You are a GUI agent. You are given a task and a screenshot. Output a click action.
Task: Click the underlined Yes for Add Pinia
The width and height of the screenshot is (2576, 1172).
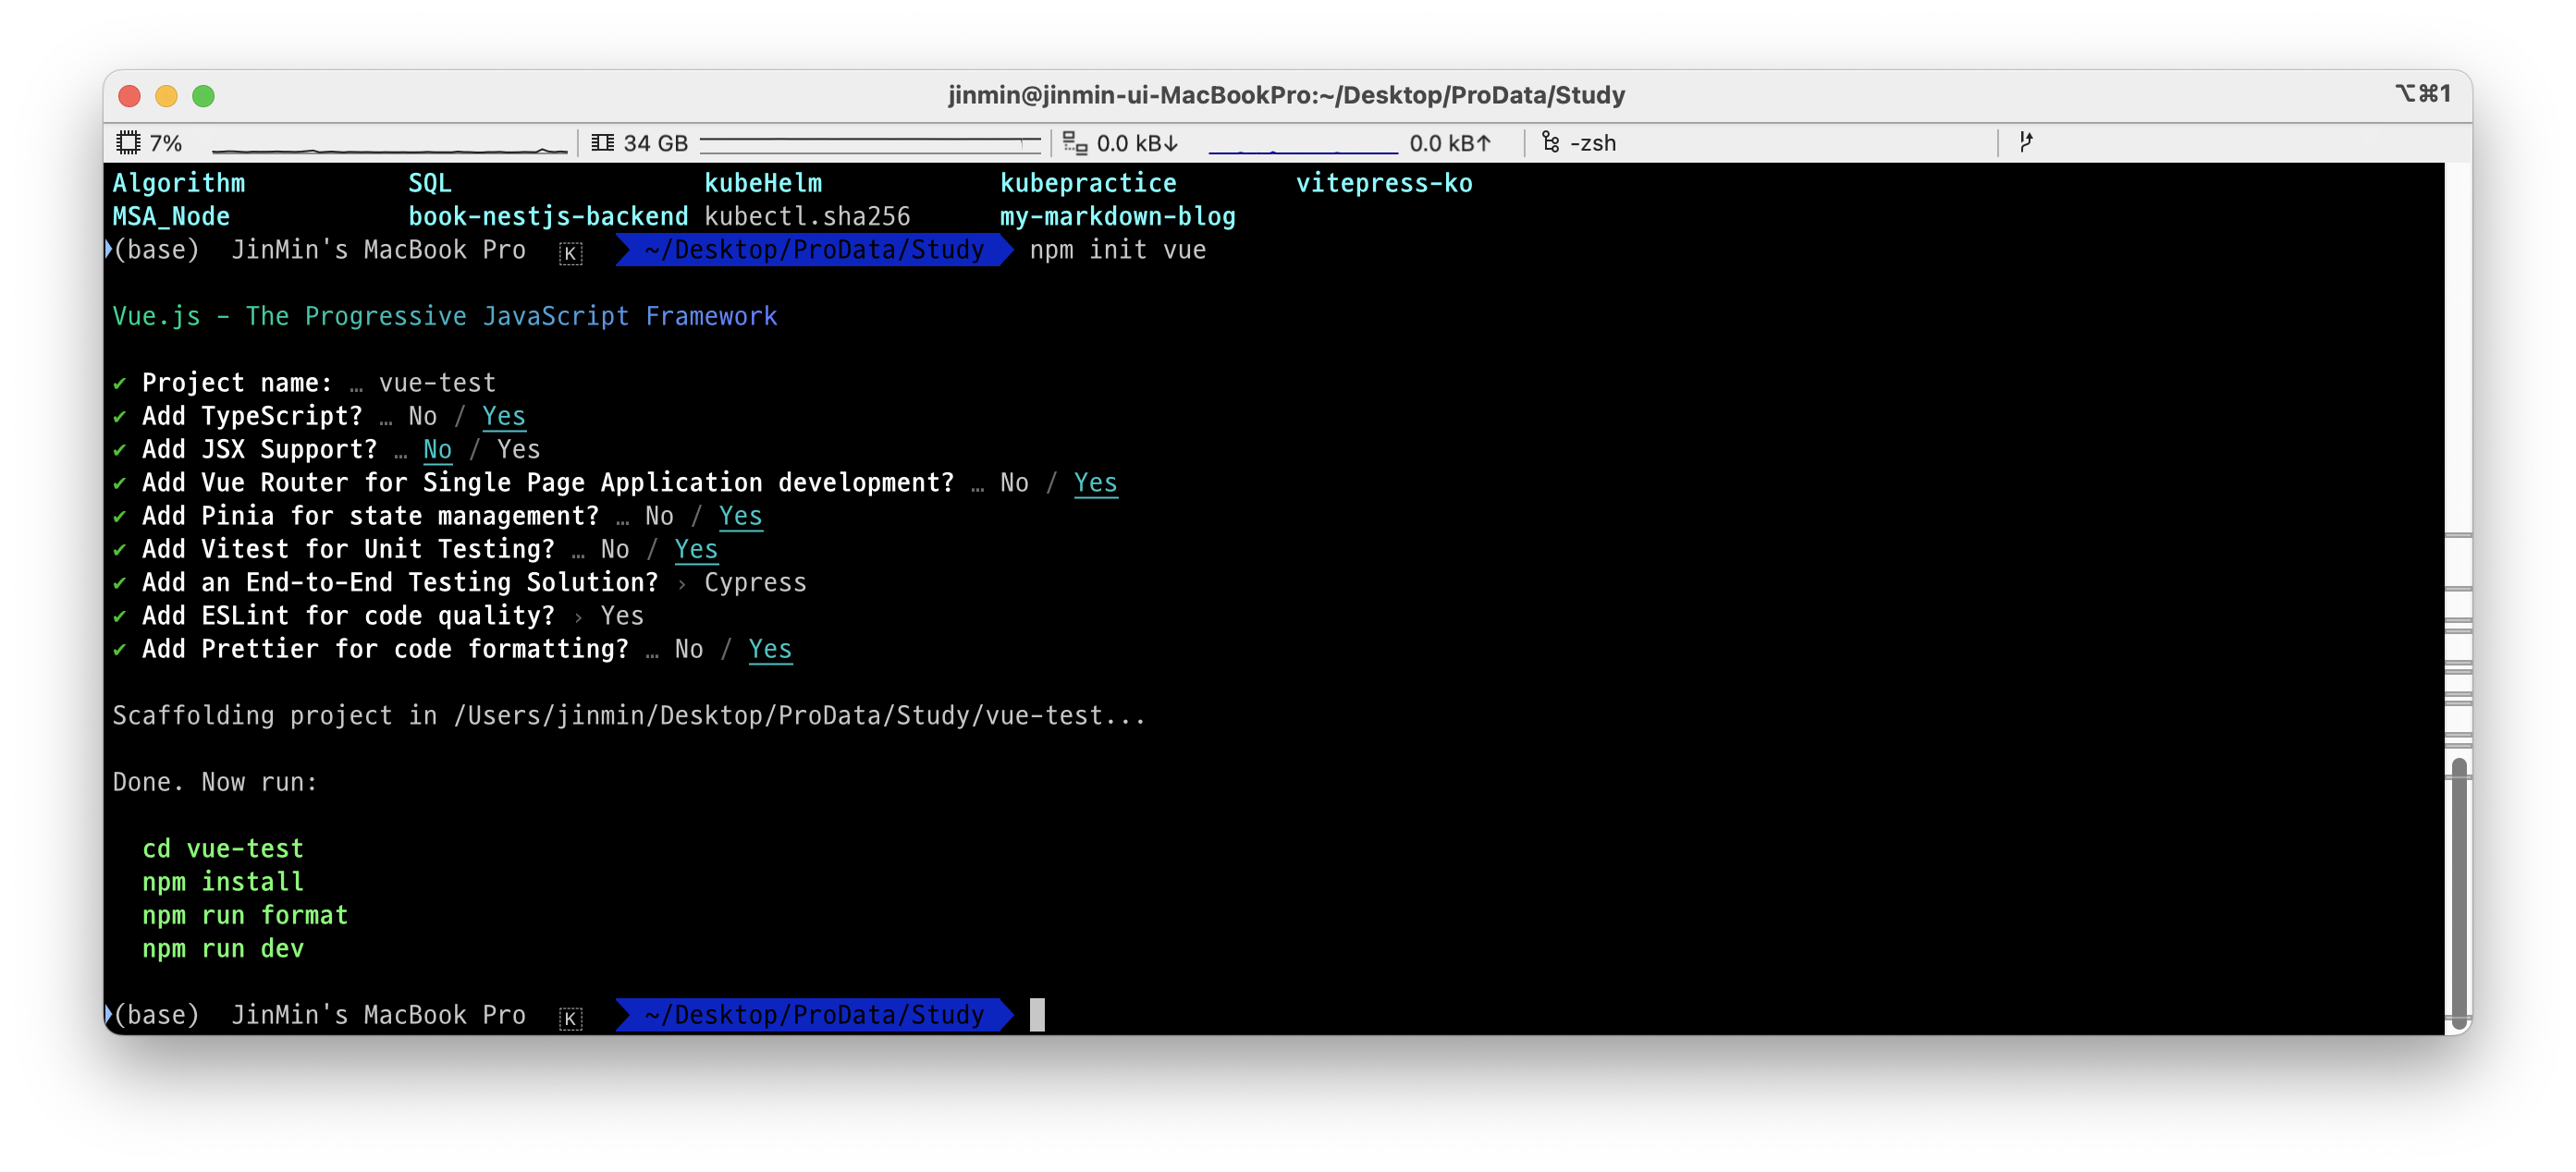pos(740,516)
